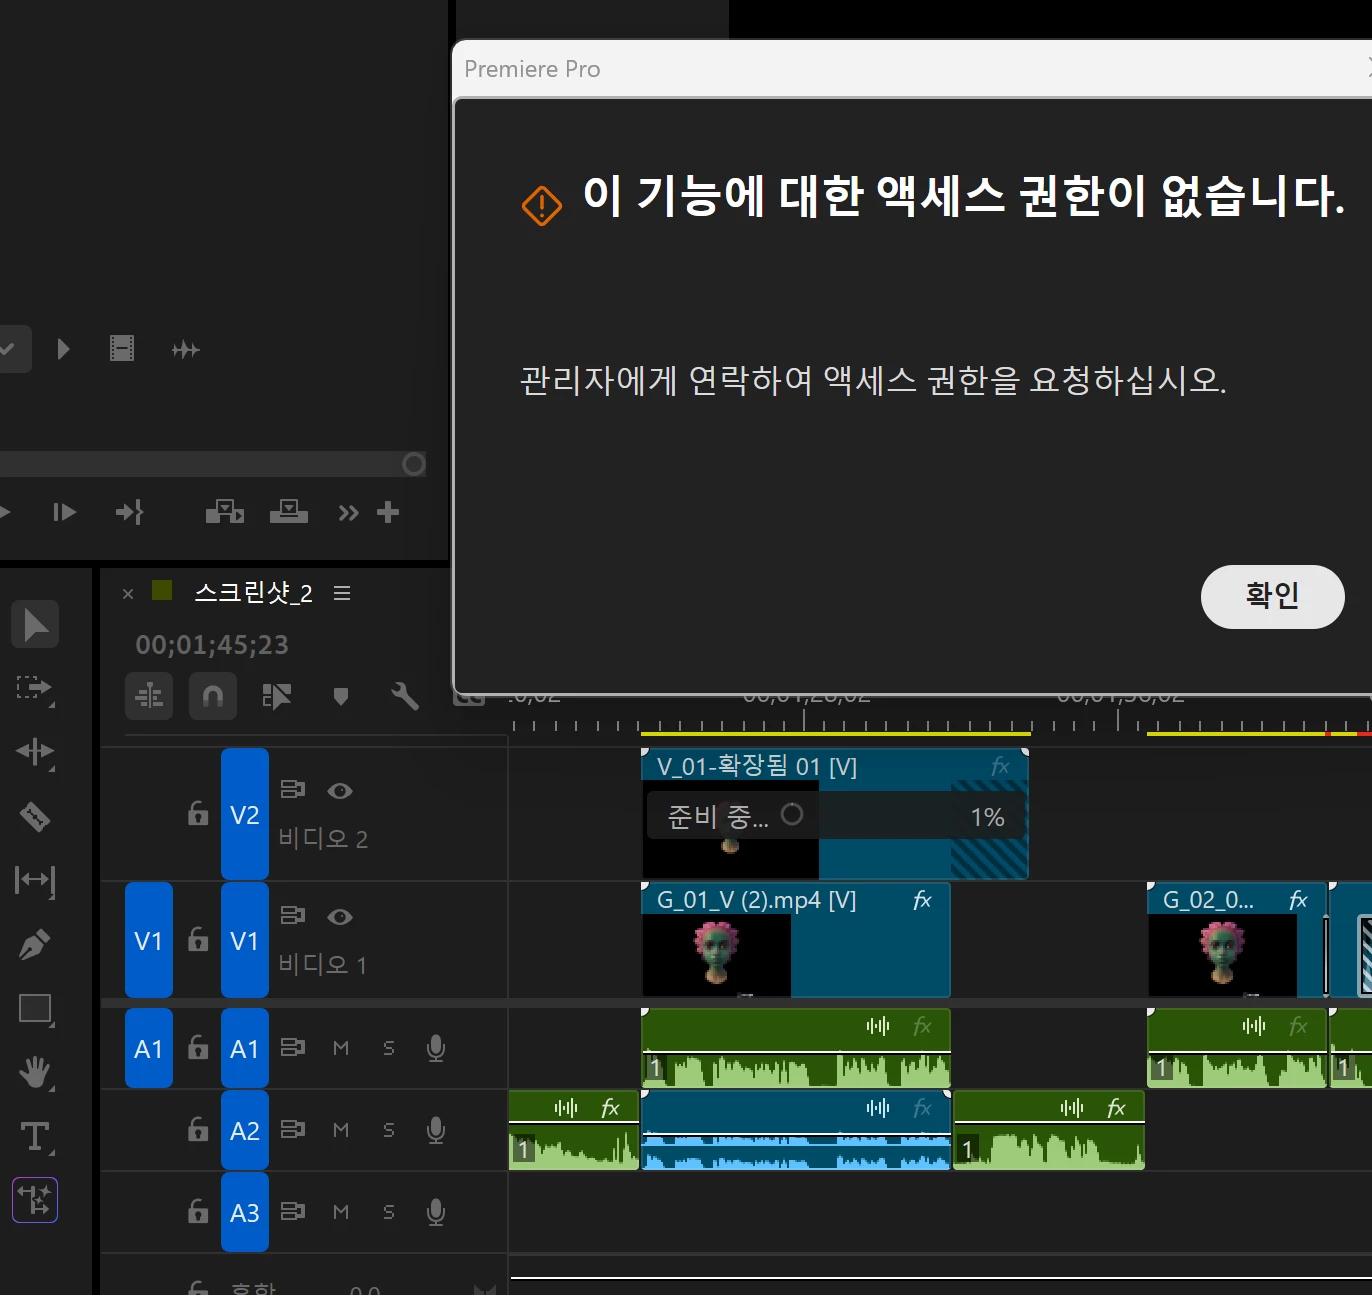
Task: Select the Generative Extend tool
Action: 35,1200
